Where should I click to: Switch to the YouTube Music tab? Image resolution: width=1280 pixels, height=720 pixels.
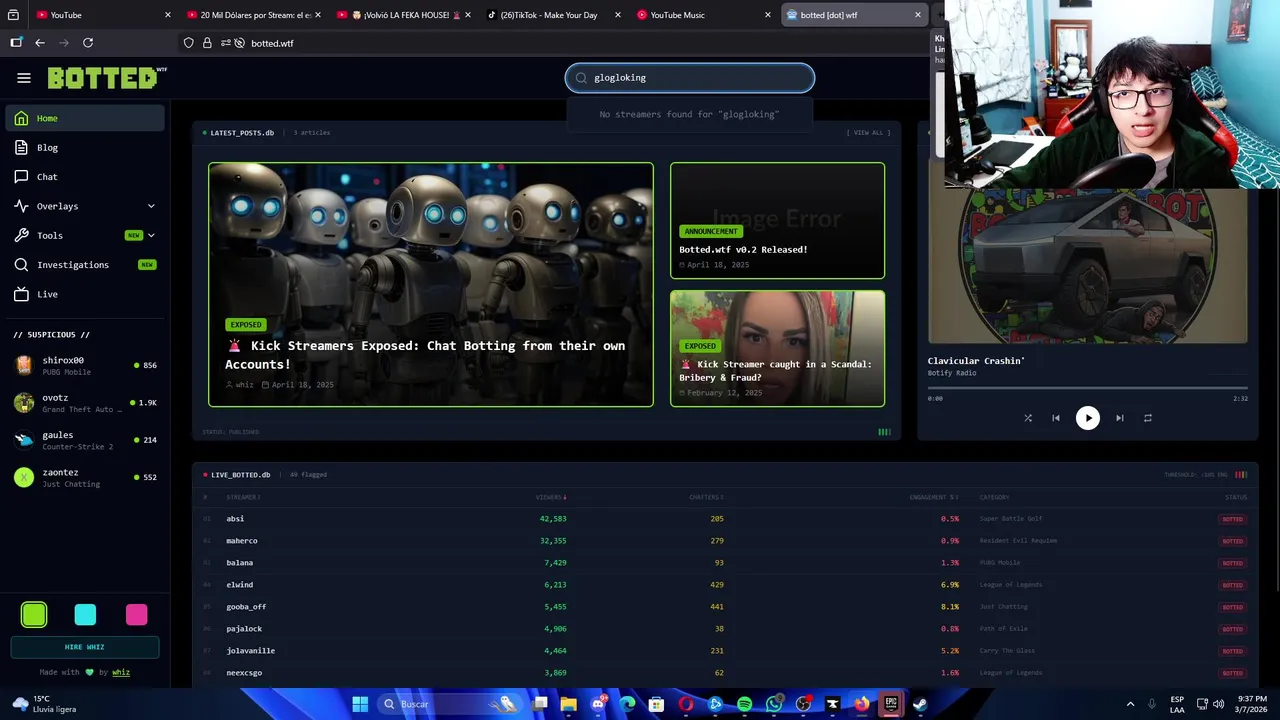[700, 15]
